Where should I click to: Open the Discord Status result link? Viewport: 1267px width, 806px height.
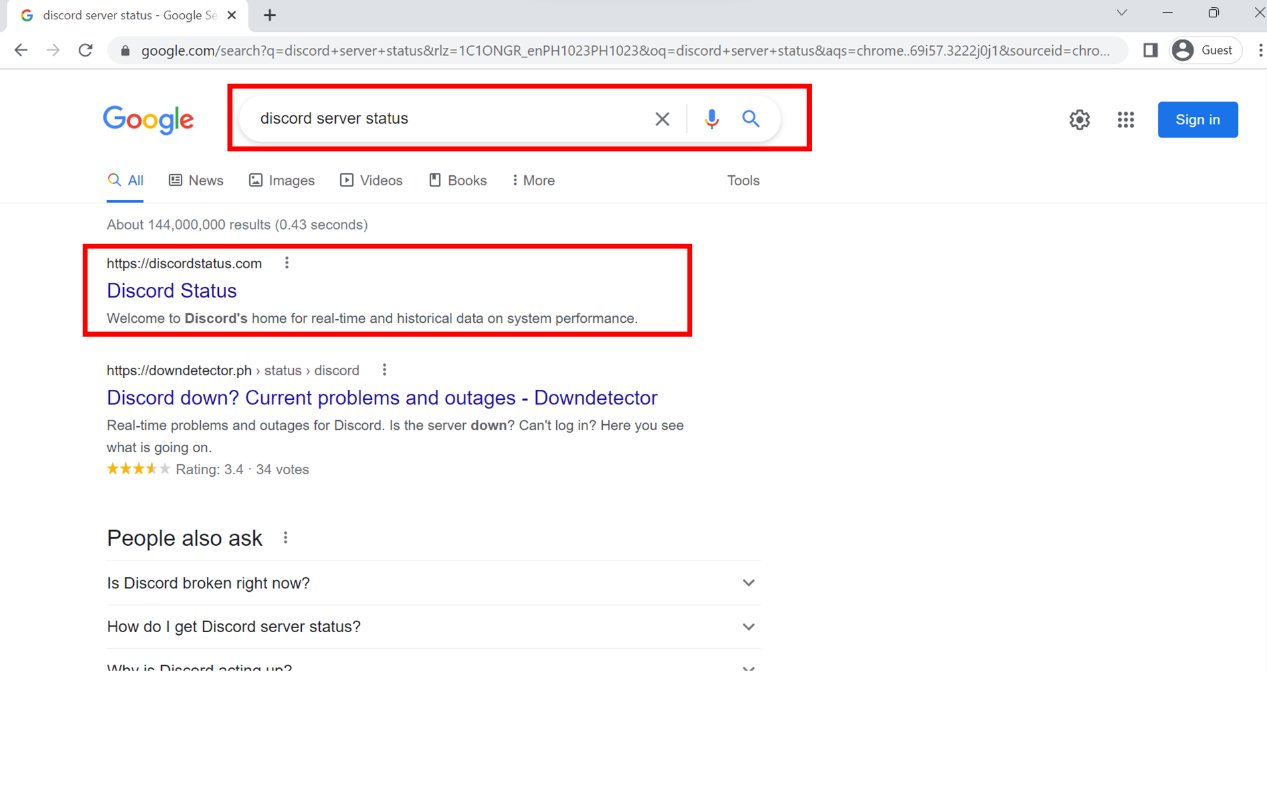pyautogui.click(x=172, y=291)
